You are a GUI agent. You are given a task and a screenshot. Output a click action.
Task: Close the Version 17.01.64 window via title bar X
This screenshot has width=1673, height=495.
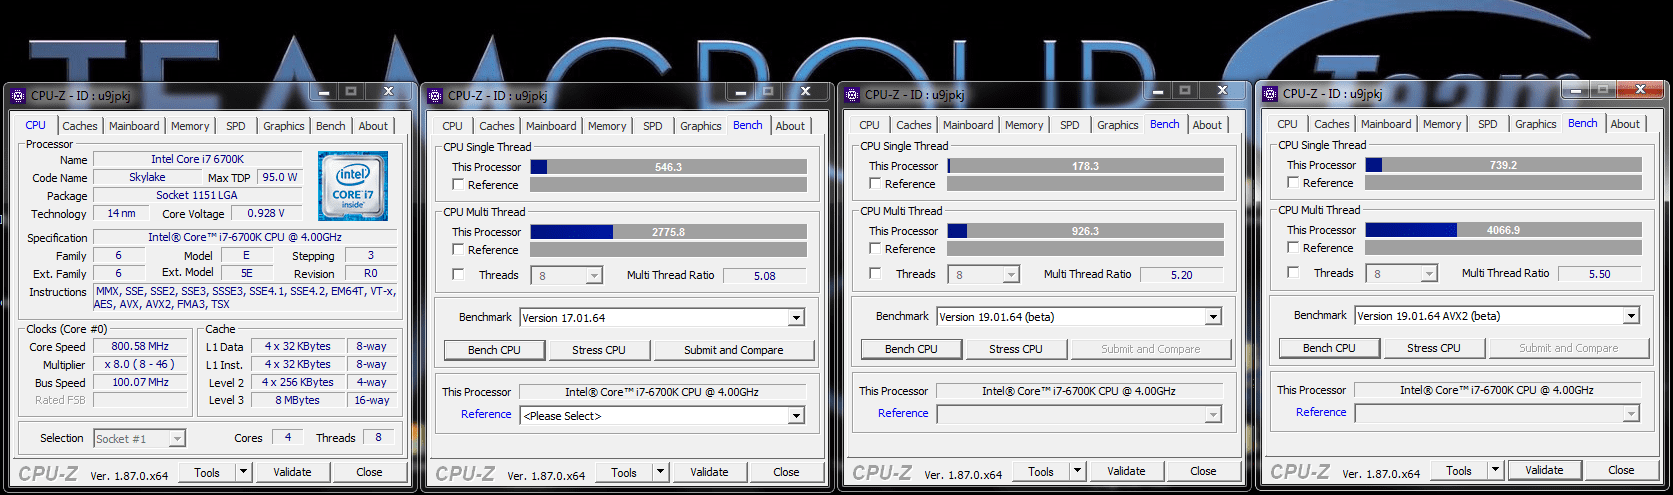click(x=805, y=91)
